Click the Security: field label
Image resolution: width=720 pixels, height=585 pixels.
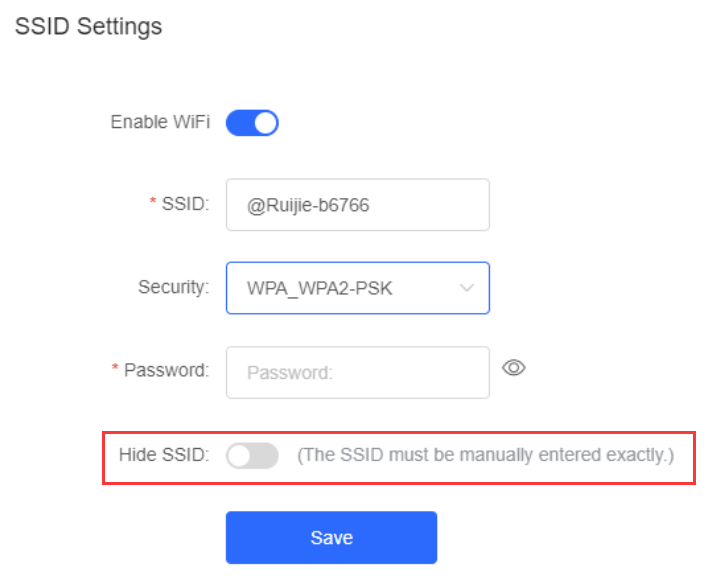(174, 287)
